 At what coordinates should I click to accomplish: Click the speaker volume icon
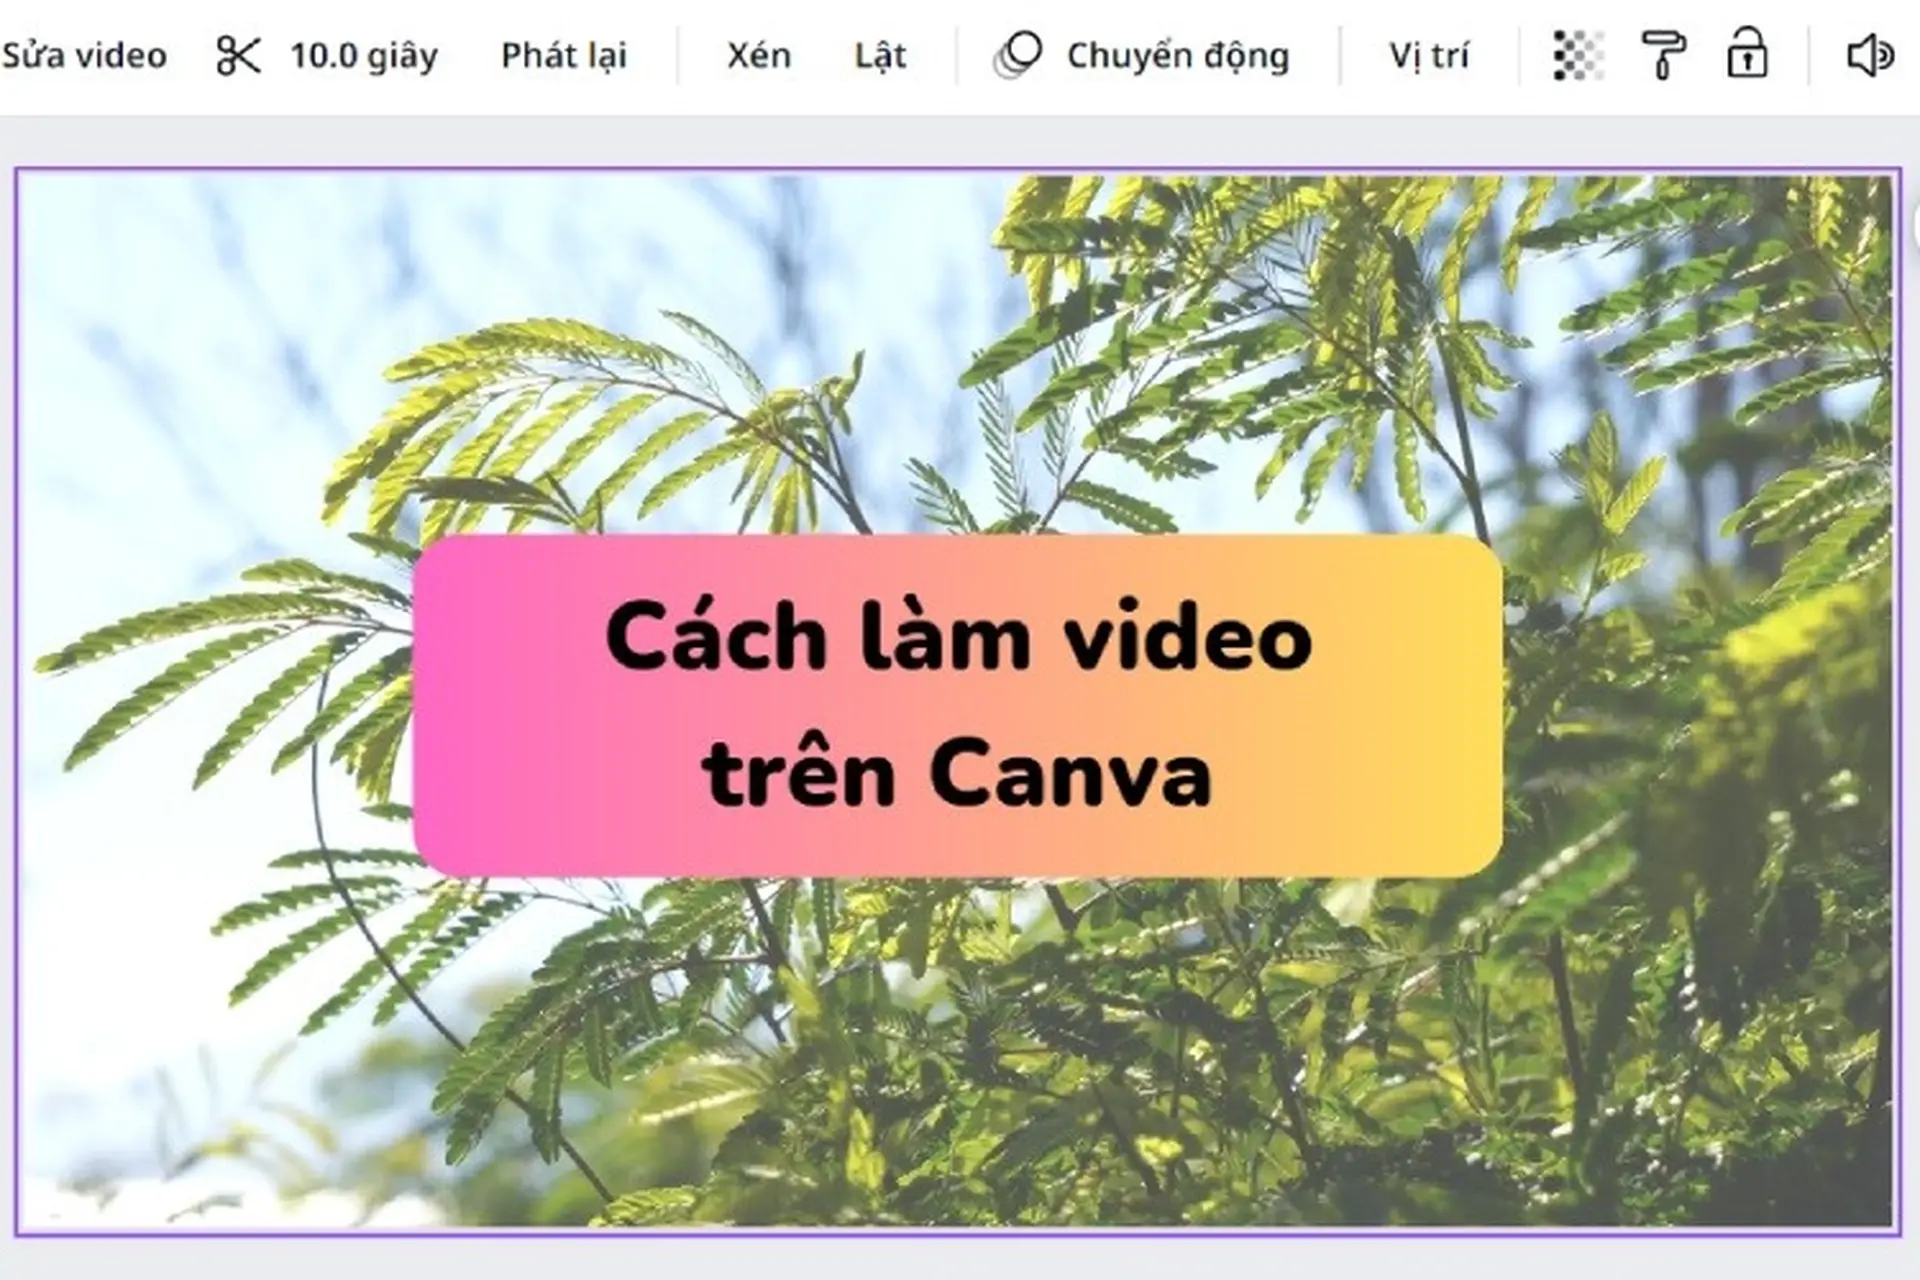tap(1869, 55)
